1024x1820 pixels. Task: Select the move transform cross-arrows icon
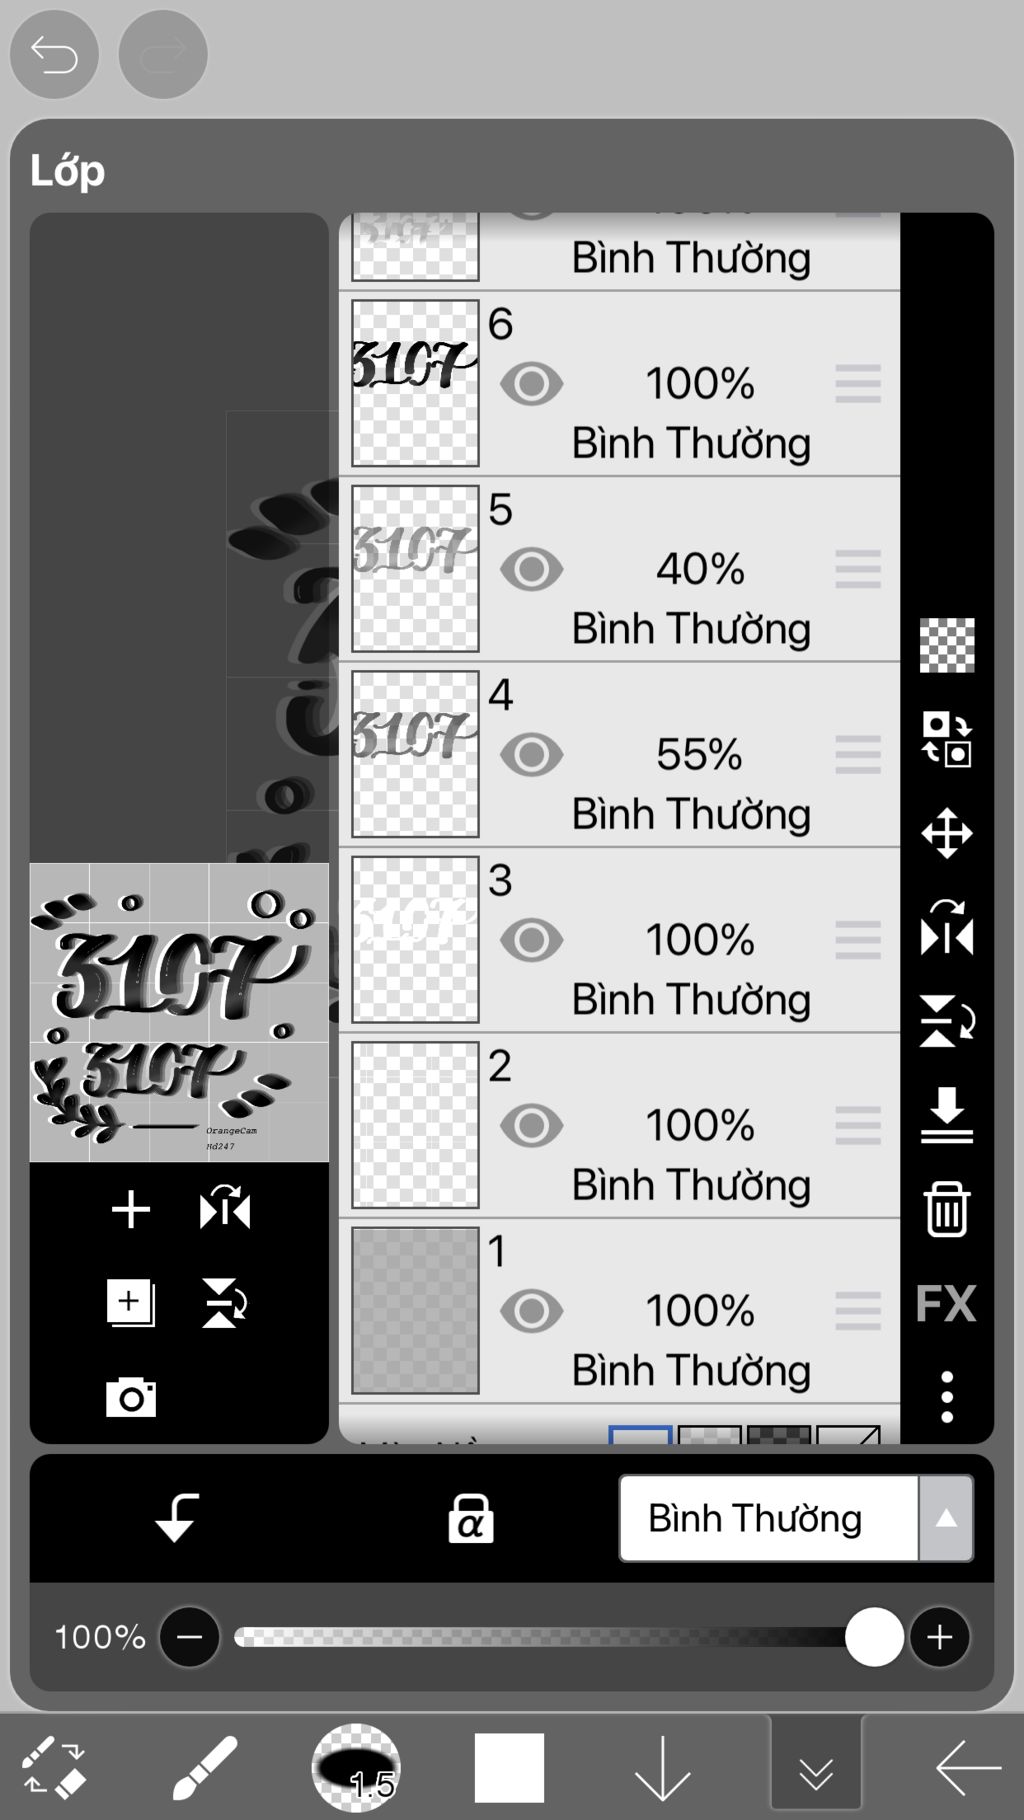[946, 833]
